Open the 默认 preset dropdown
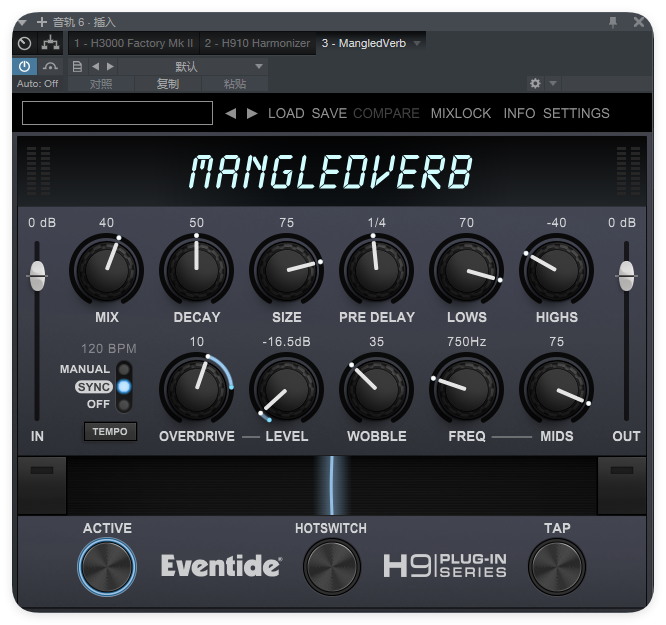Screen dimensions: 666x625 pyautogui.click(x=193, y=66)
